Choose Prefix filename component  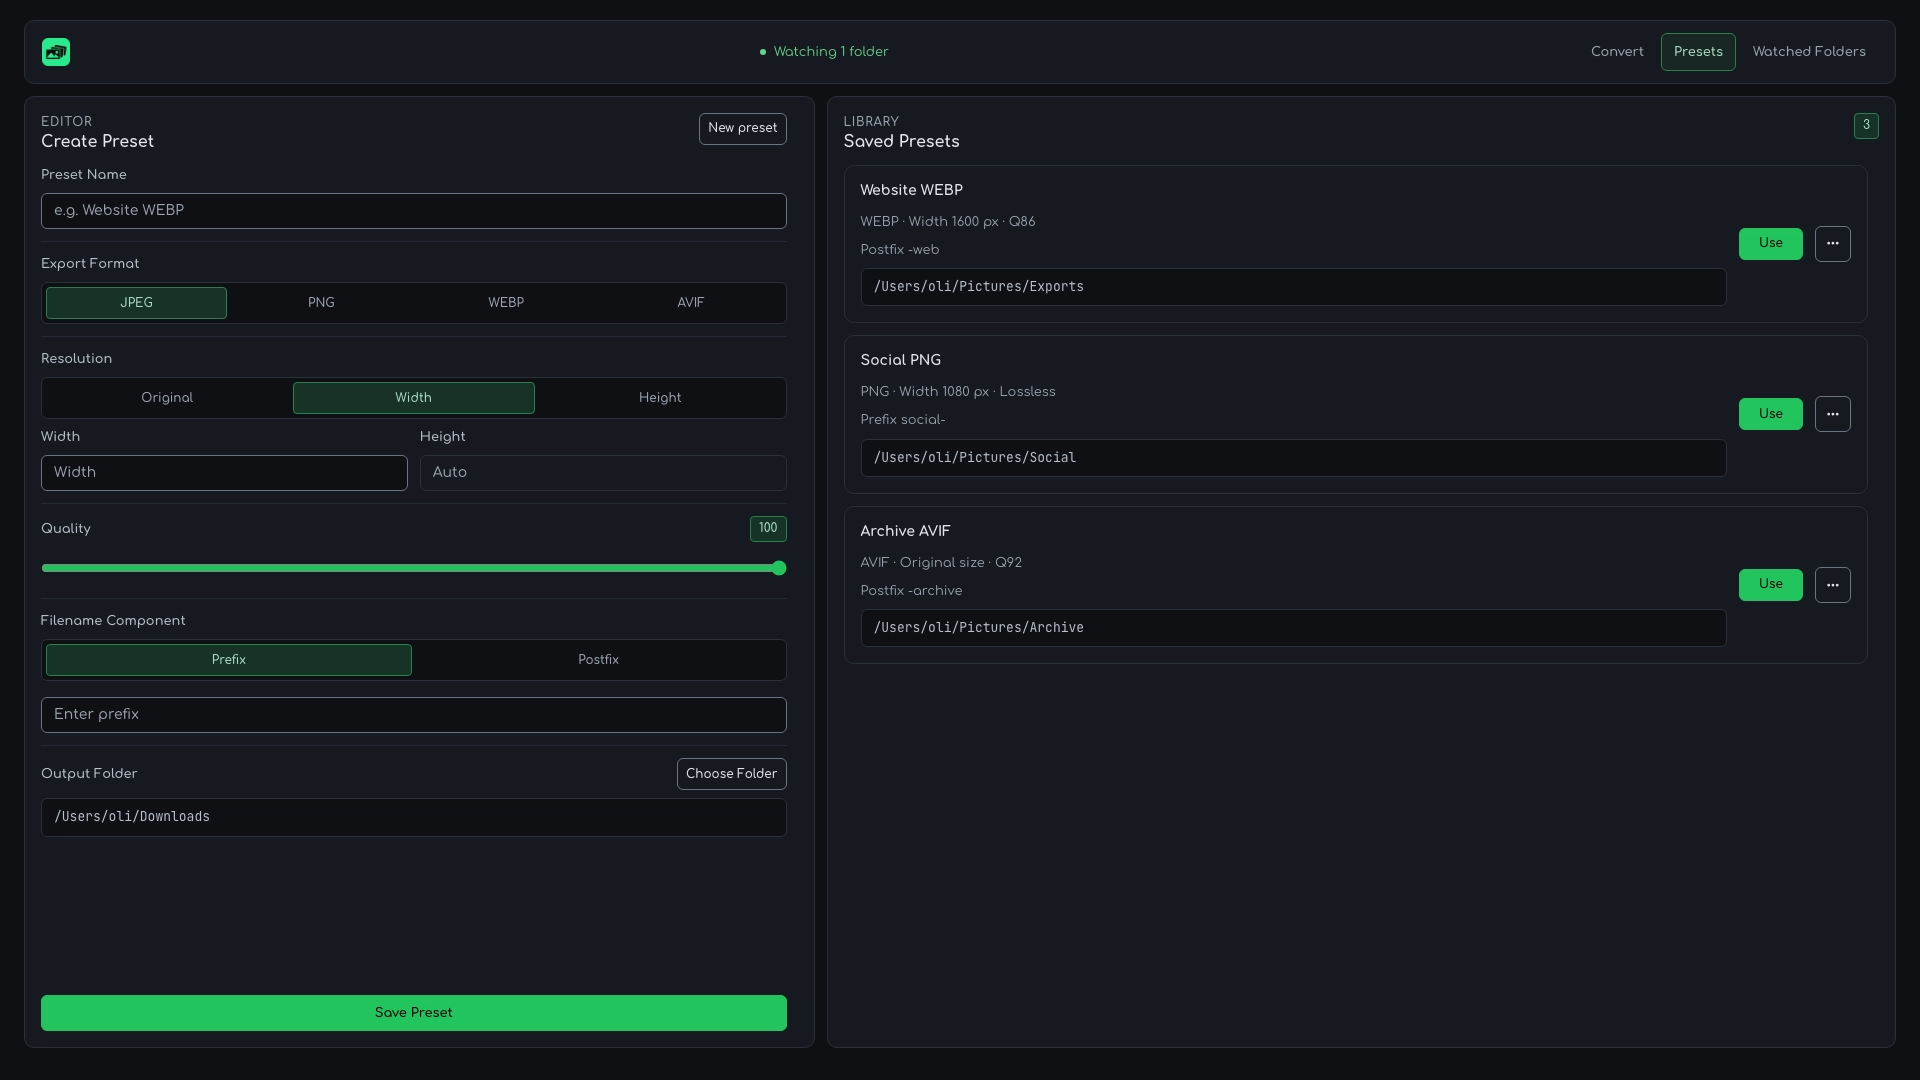click(229, 660)
